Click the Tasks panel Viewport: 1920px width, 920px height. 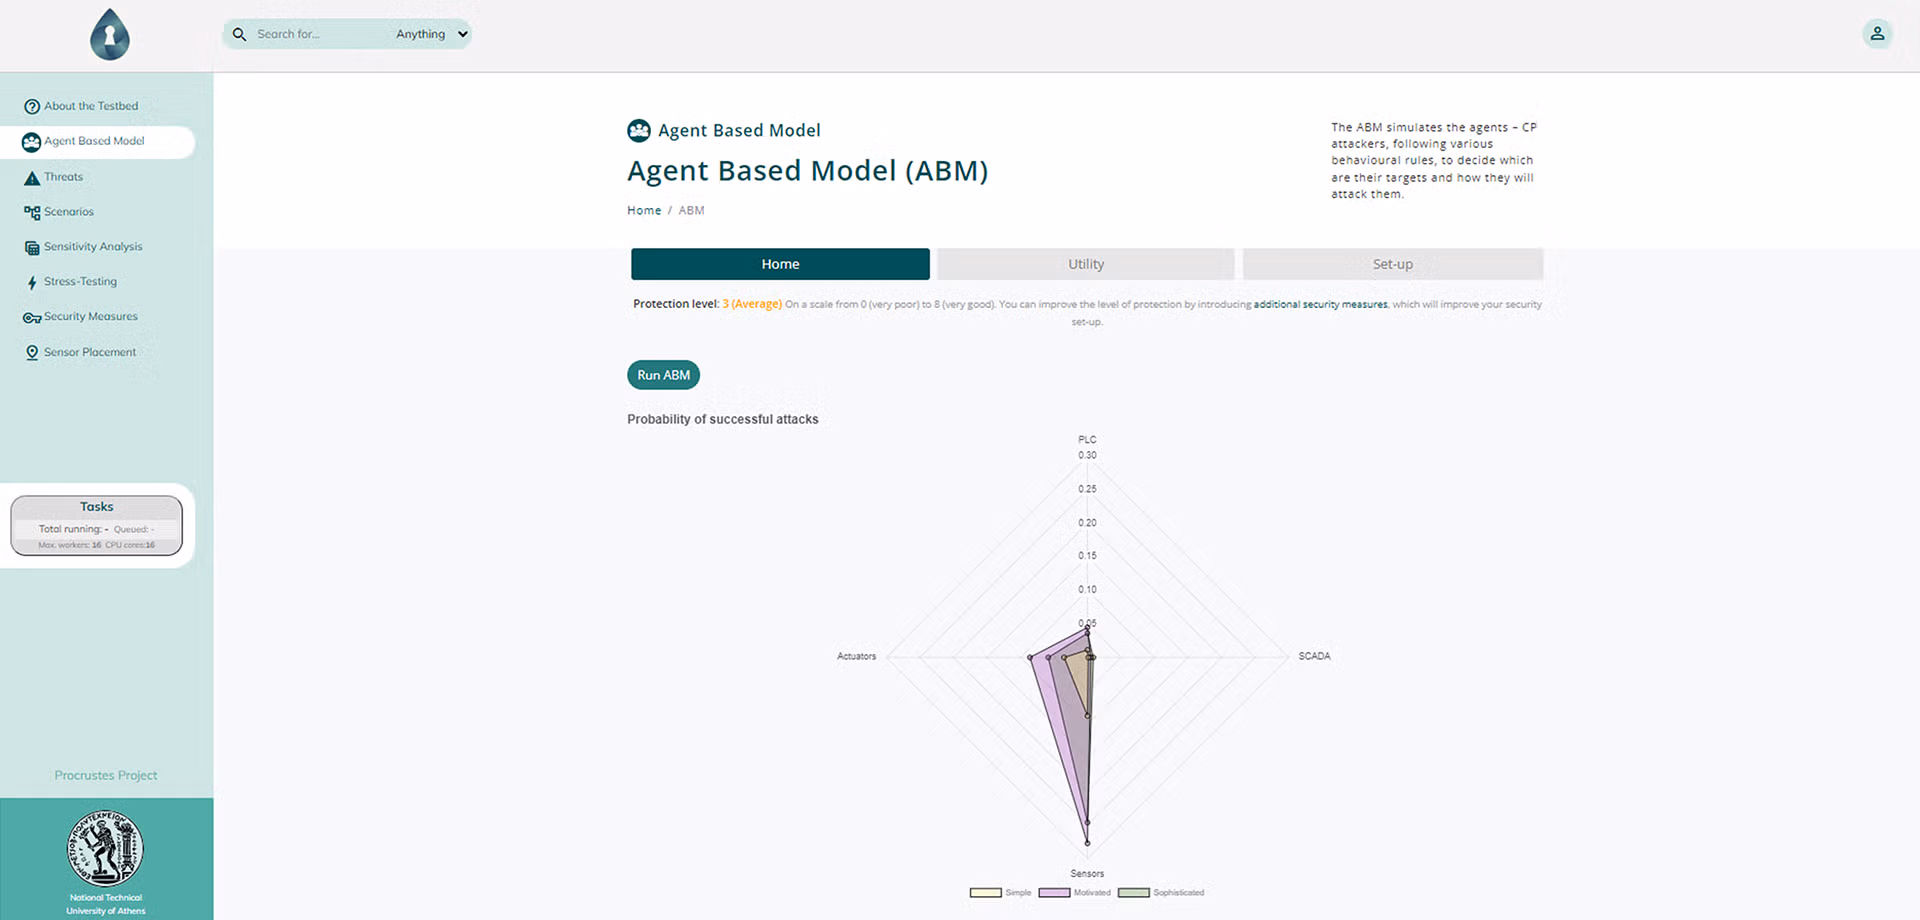97,525
